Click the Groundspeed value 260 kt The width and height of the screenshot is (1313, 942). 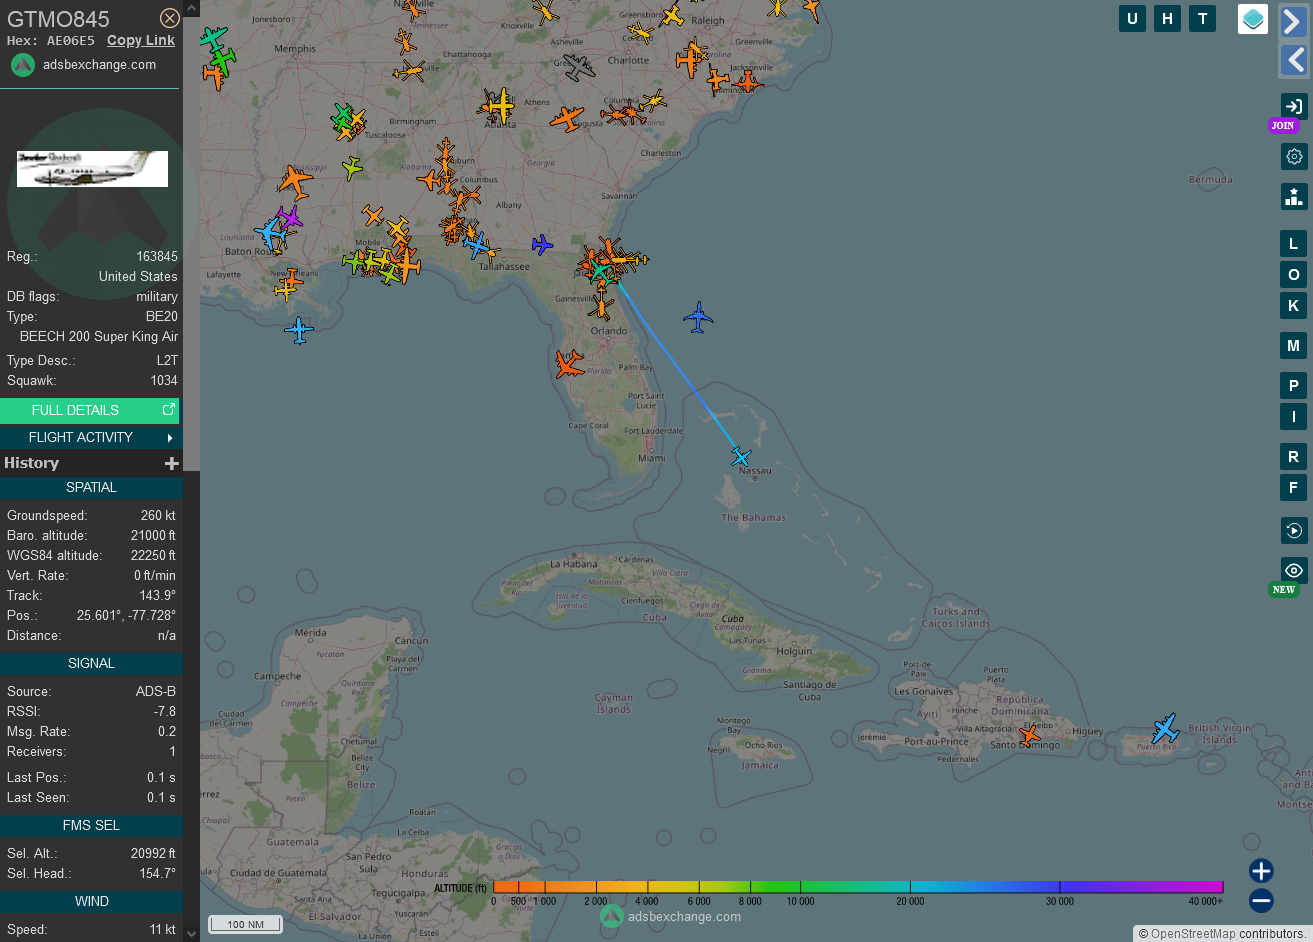pos(158,516)
